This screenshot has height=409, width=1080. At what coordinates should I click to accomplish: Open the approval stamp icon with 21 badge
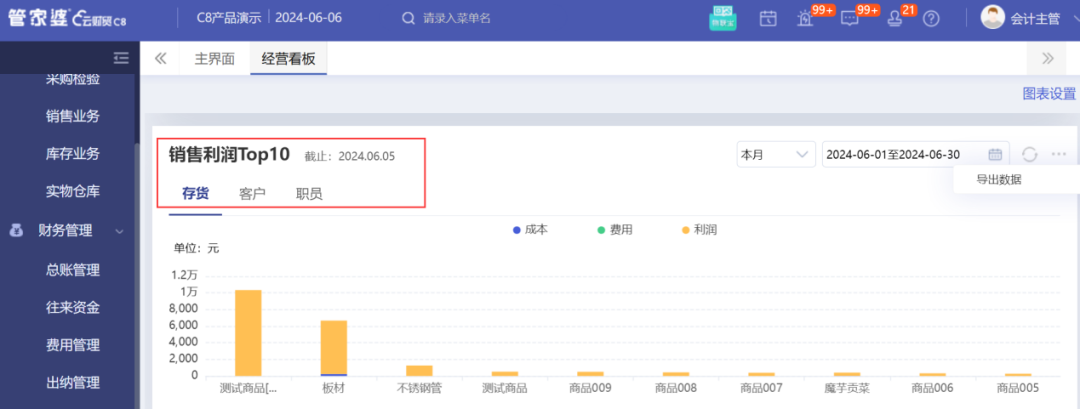pos(895,19)
